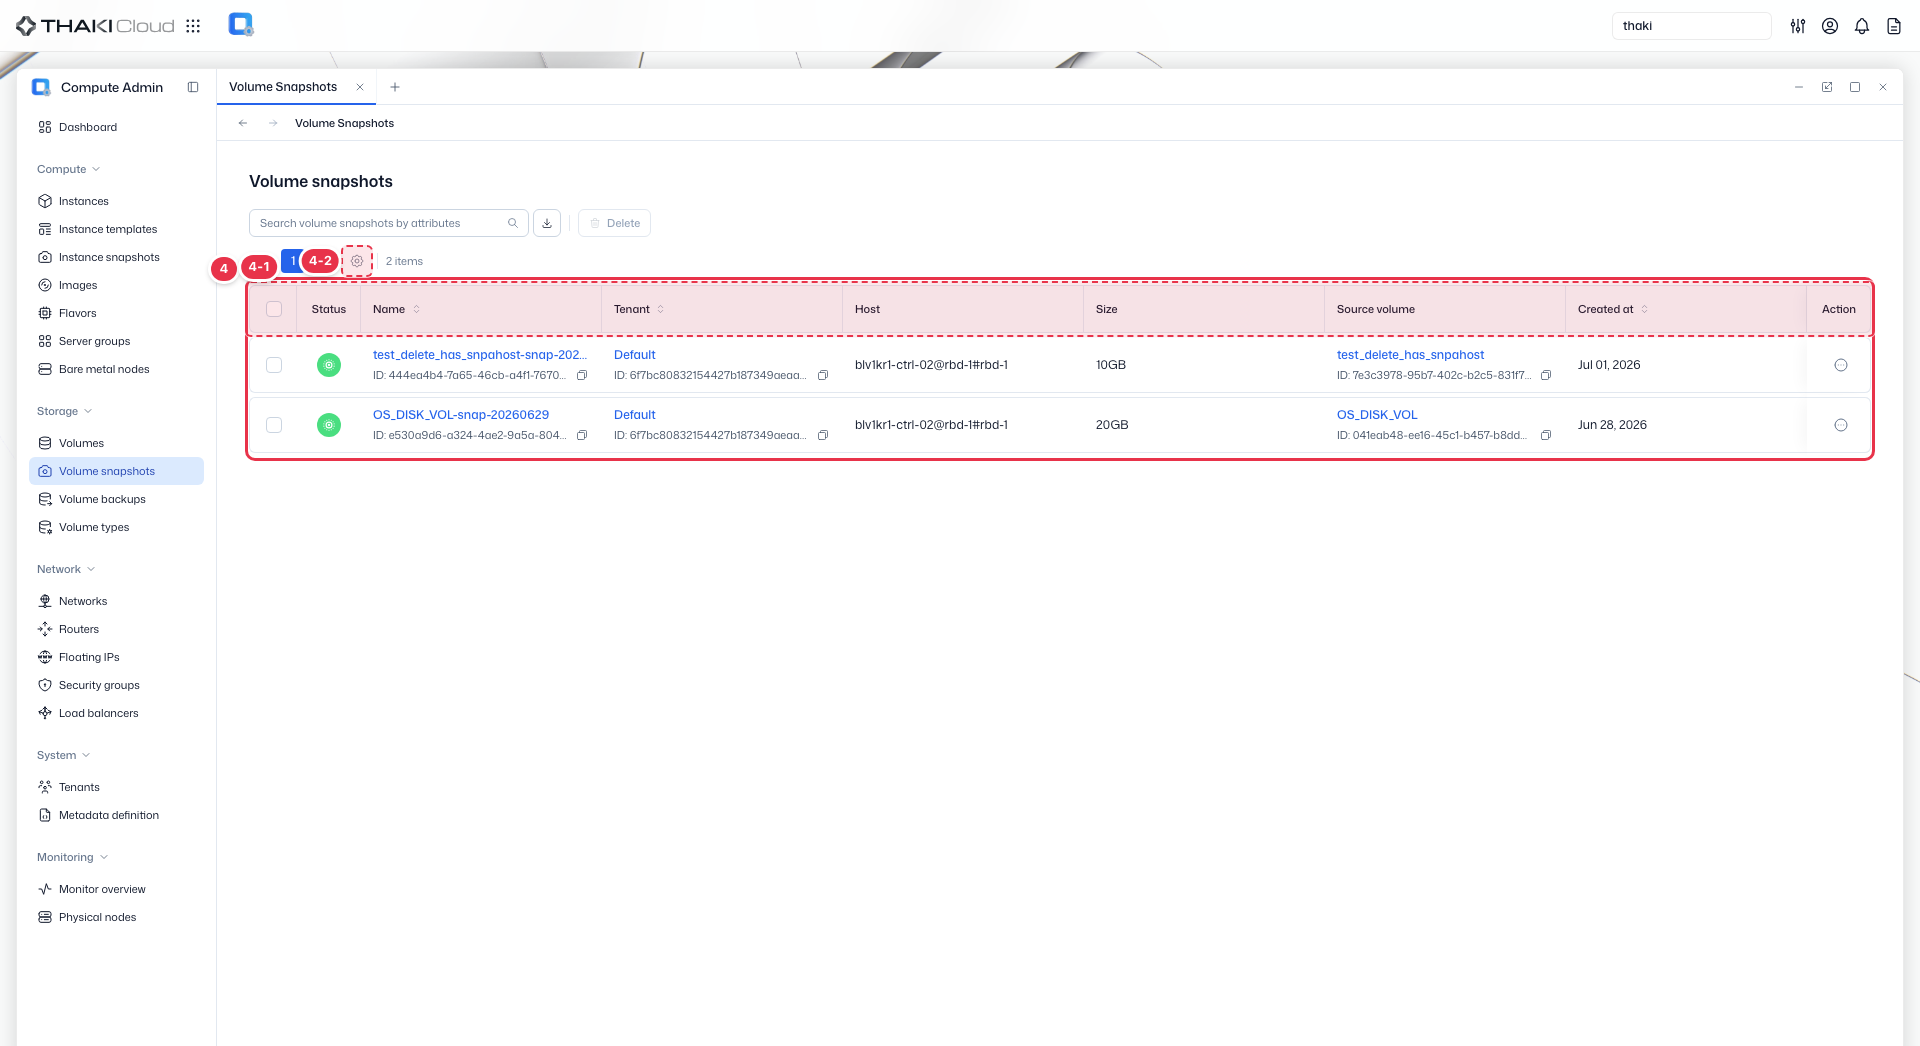Collapse the Network section in sidebar
Image resolution: width=1920 pixels, height=1046 pixels.
coord(66,569)
